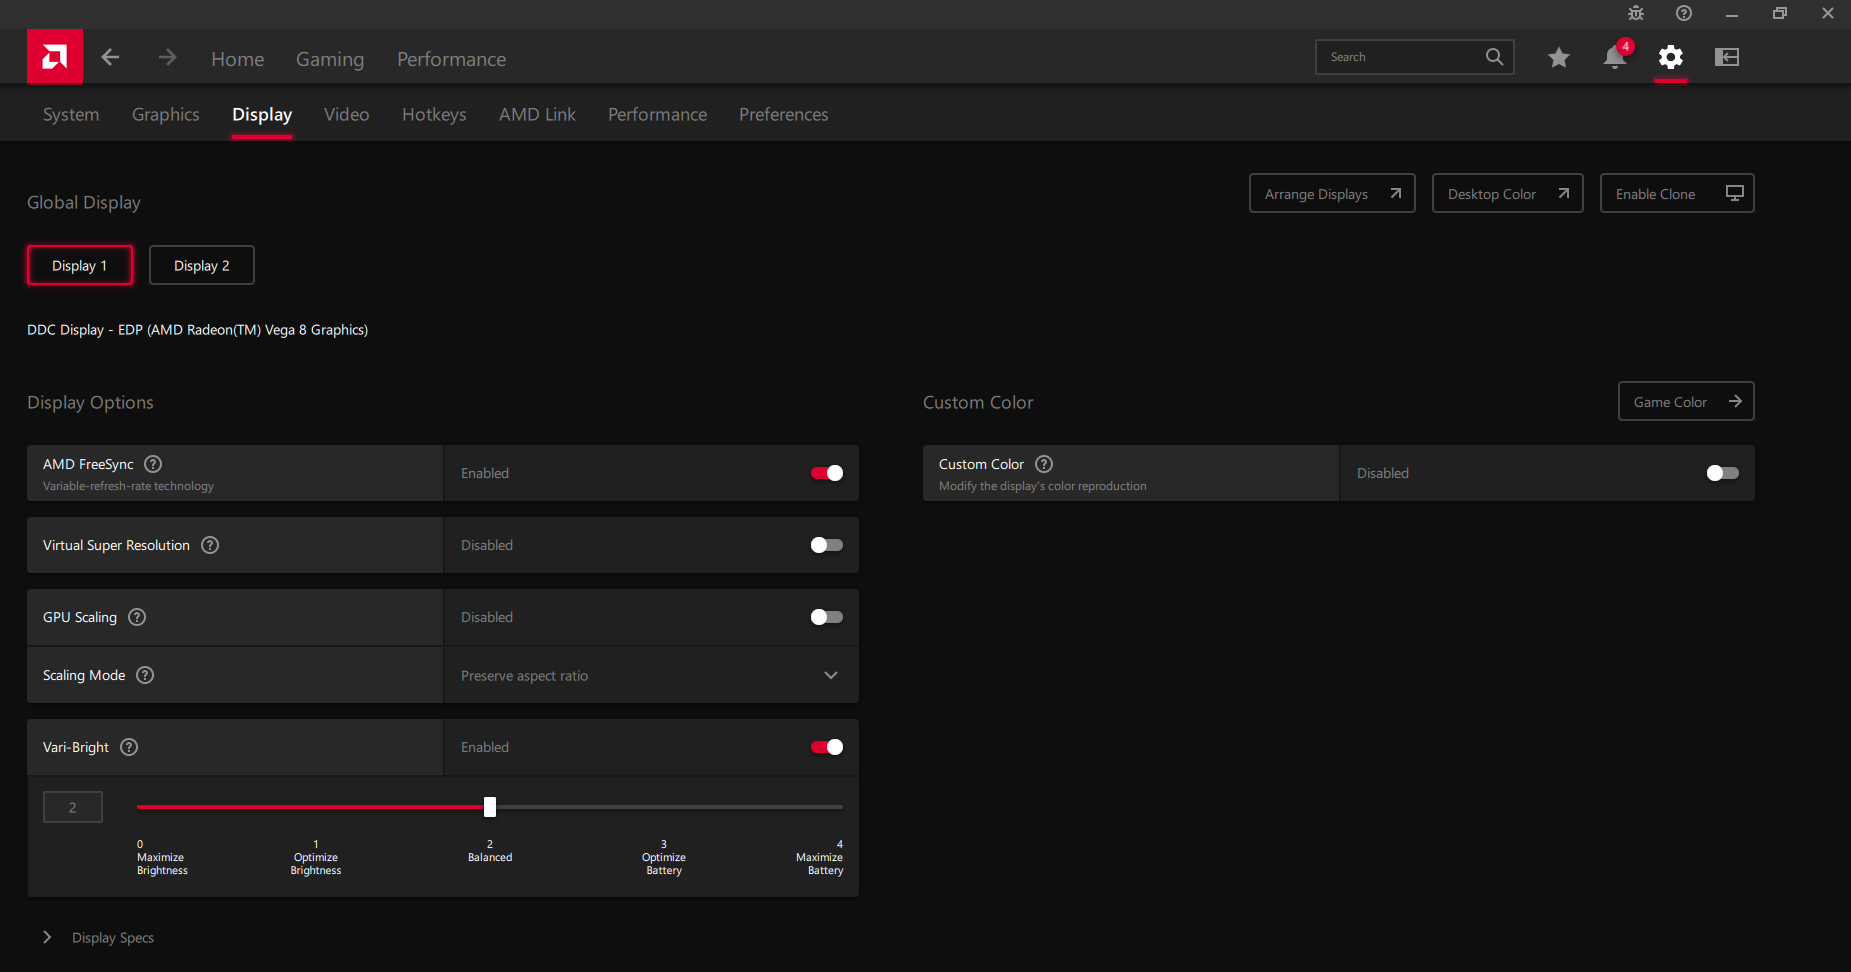Switch to the Graphics tab
This screenshot has width=1851, height=972.
point(166,114)
